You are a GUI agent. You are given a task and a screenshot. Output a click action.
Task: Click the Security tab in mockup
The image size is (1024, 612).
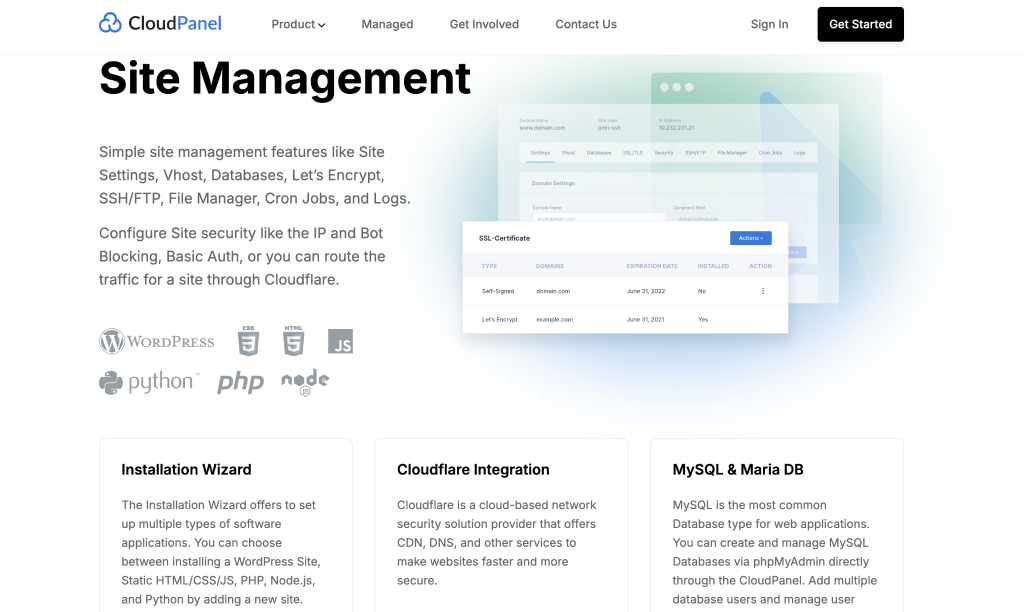point(664,153)
